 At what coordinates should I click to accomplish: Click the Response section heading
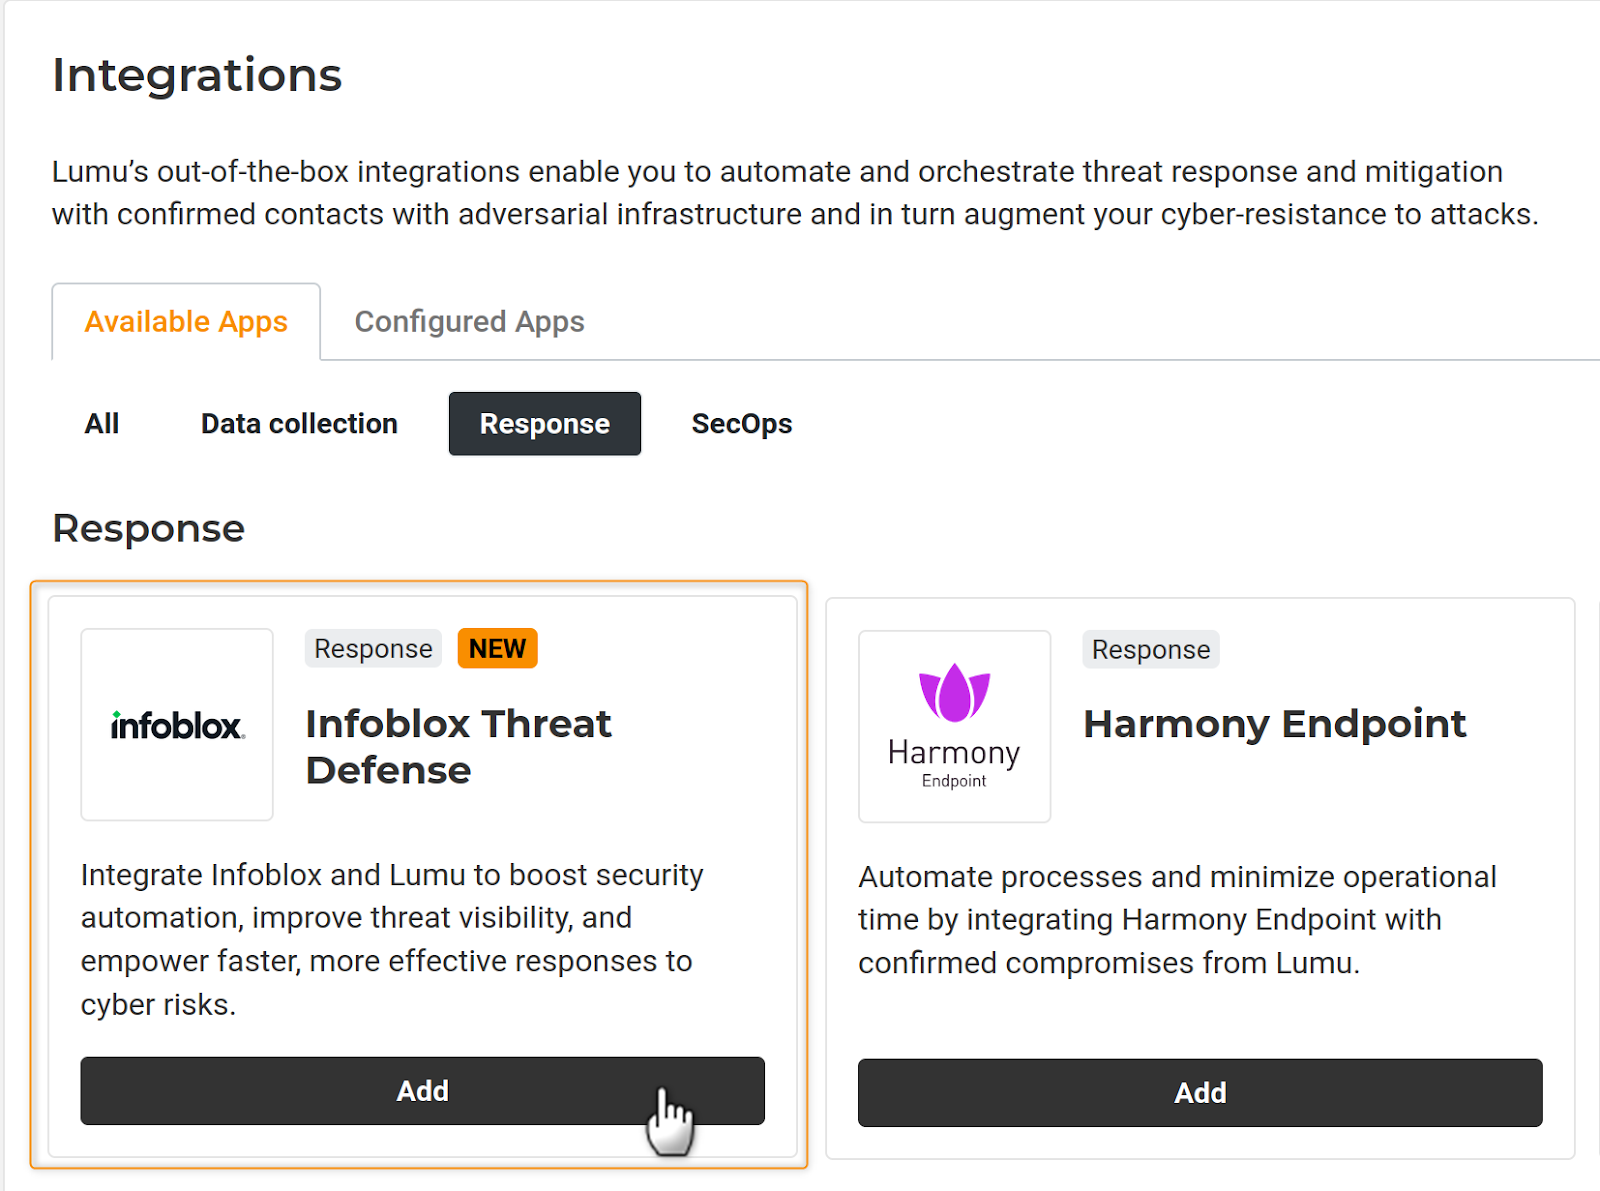click(148, 528)
